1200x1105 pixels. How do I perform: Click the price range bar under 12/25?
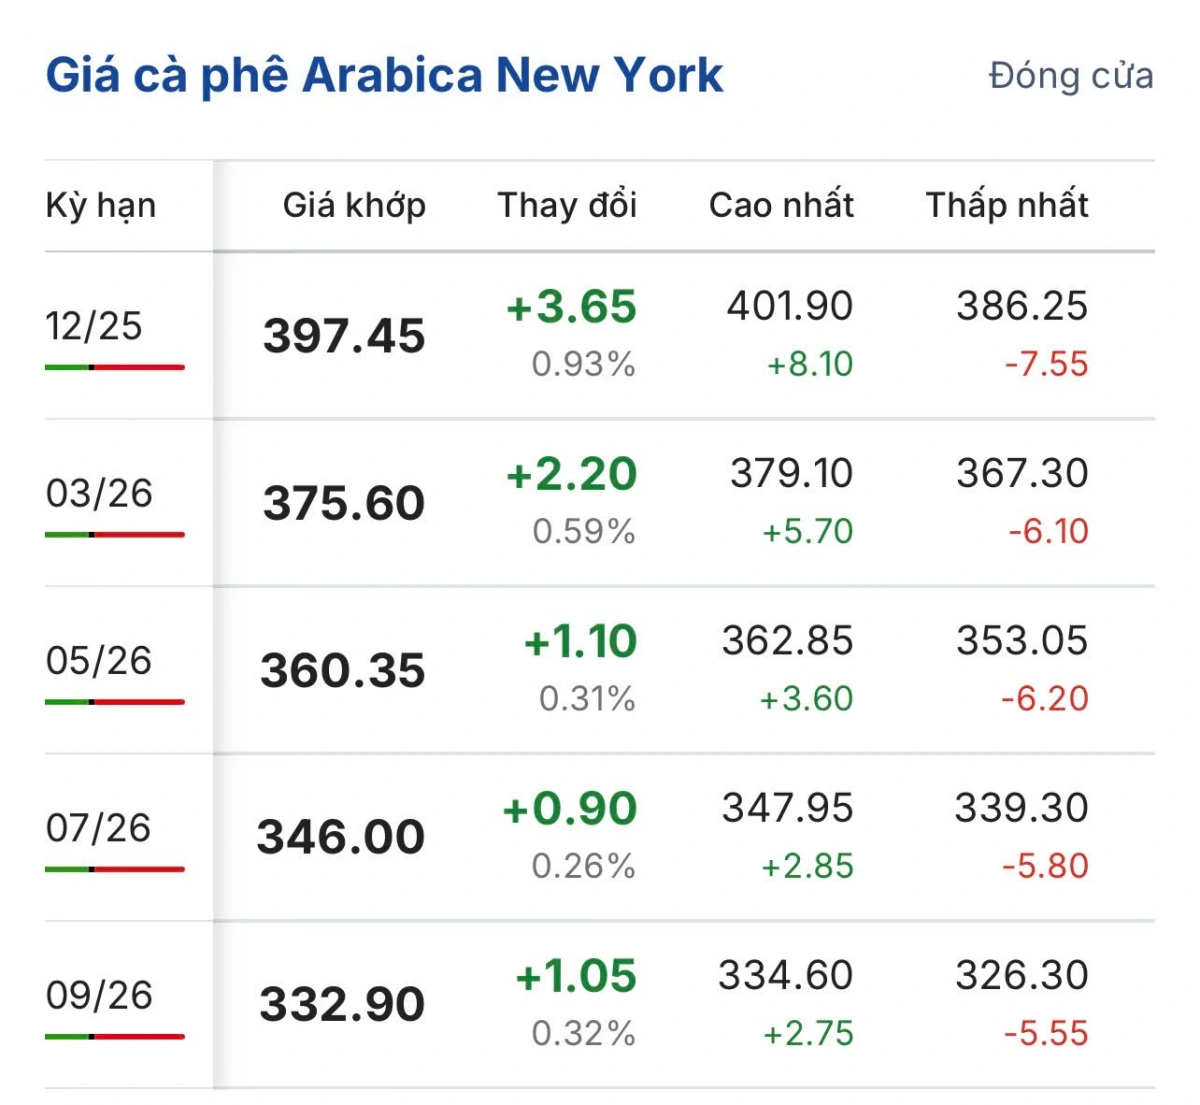(115, 368)
